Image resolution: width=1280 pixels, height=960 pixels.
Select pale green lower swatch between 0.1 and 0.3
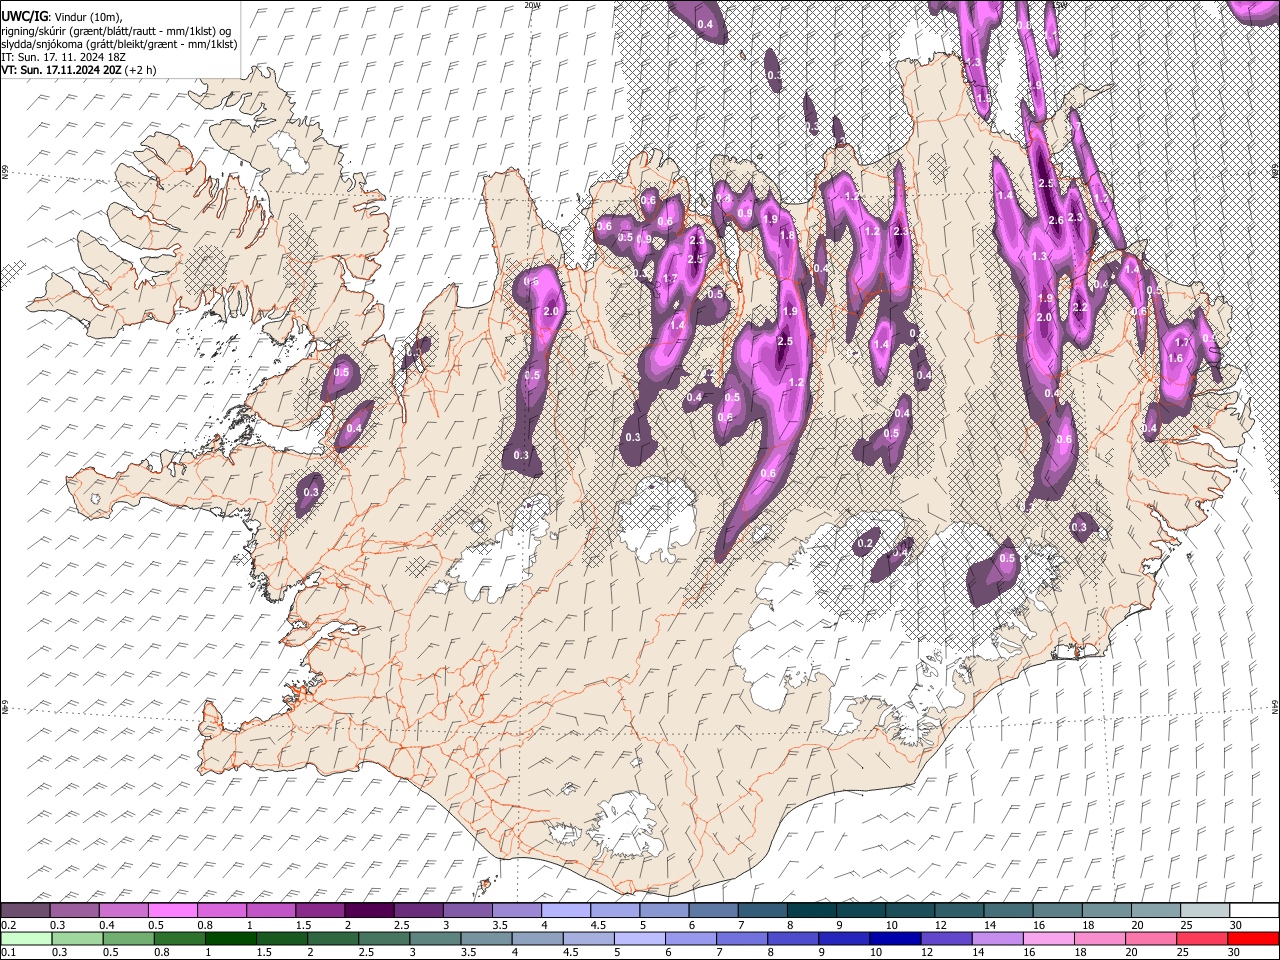point(25,939)
